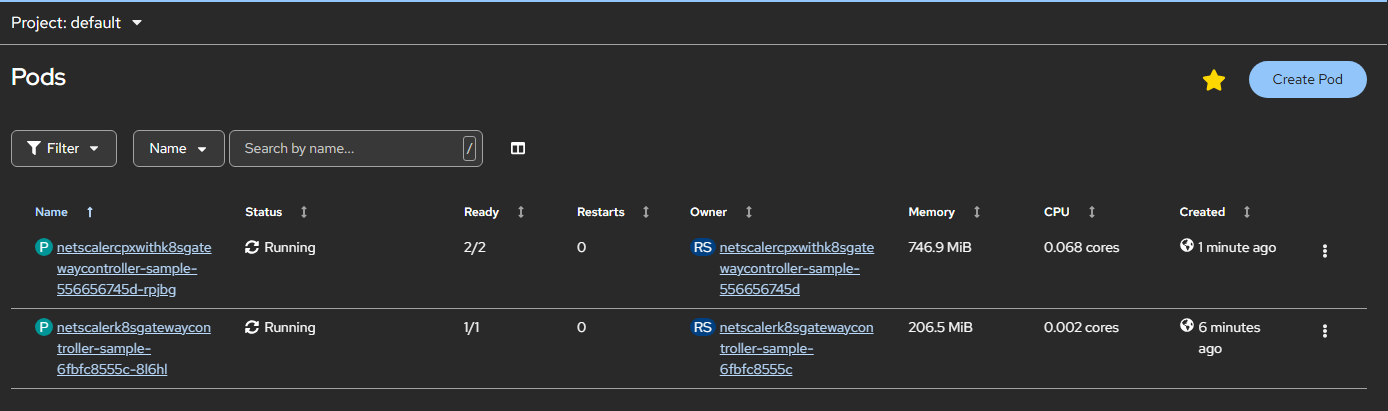Open the Name search-type dropdown
The width and height of the screenshot is (1388, 411).
[x=178, y=148]
